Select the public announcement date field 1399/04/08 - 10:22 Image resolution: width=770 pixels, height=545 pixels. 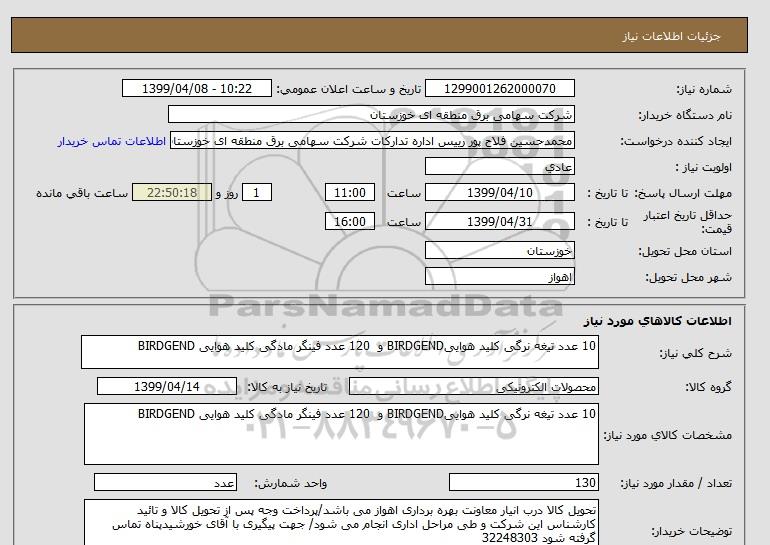[196, 89]
